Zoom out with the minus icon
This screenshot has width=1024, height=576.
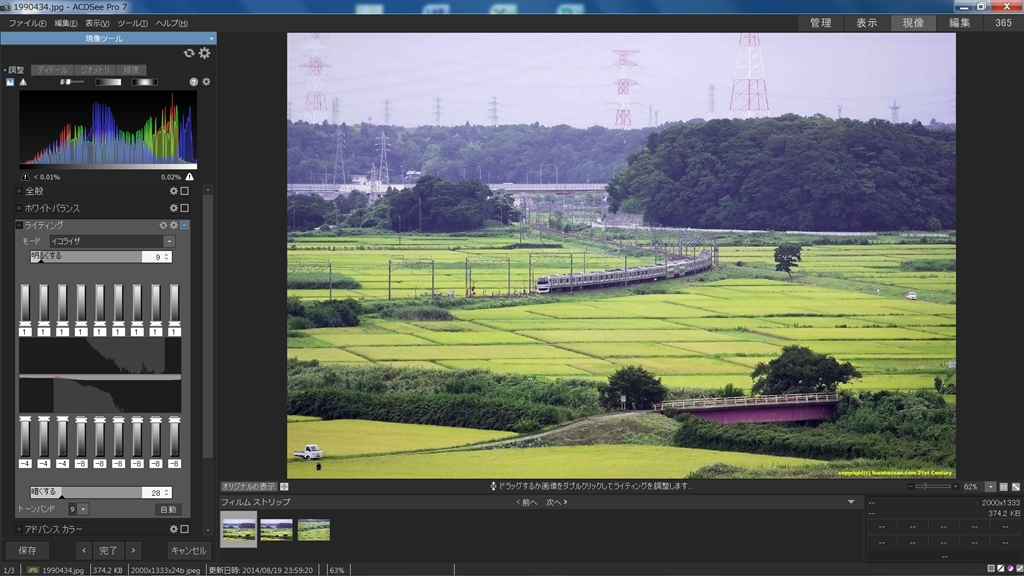[x=910, y=487]
